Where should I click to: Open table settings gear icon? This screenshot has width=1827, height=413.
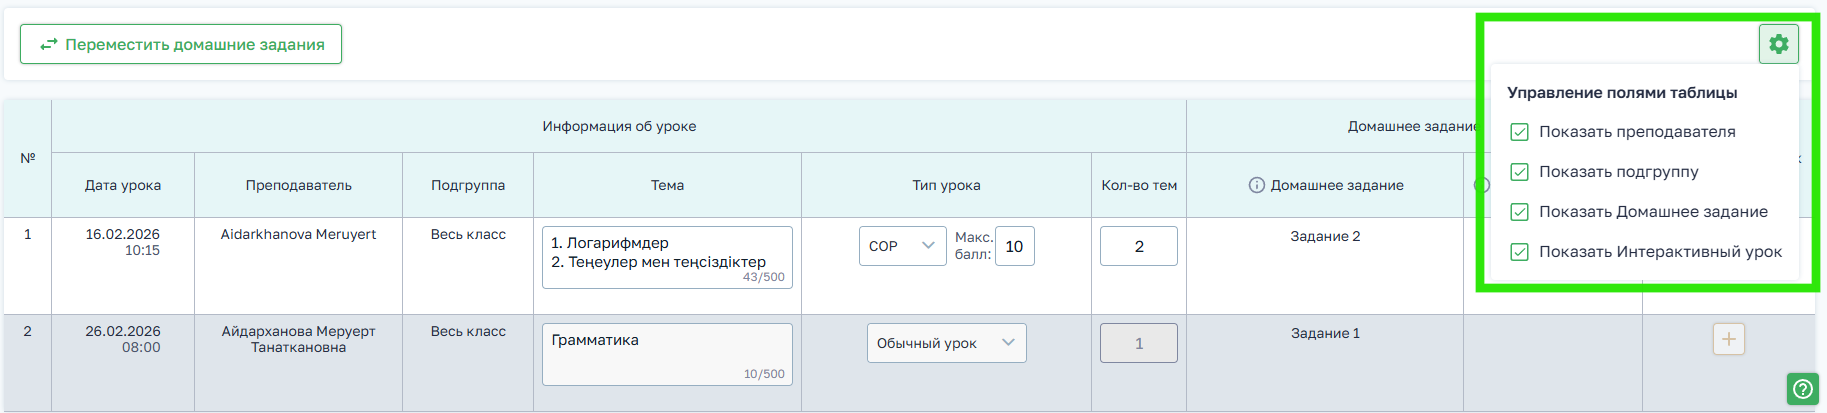click(x=1778, y=44)
